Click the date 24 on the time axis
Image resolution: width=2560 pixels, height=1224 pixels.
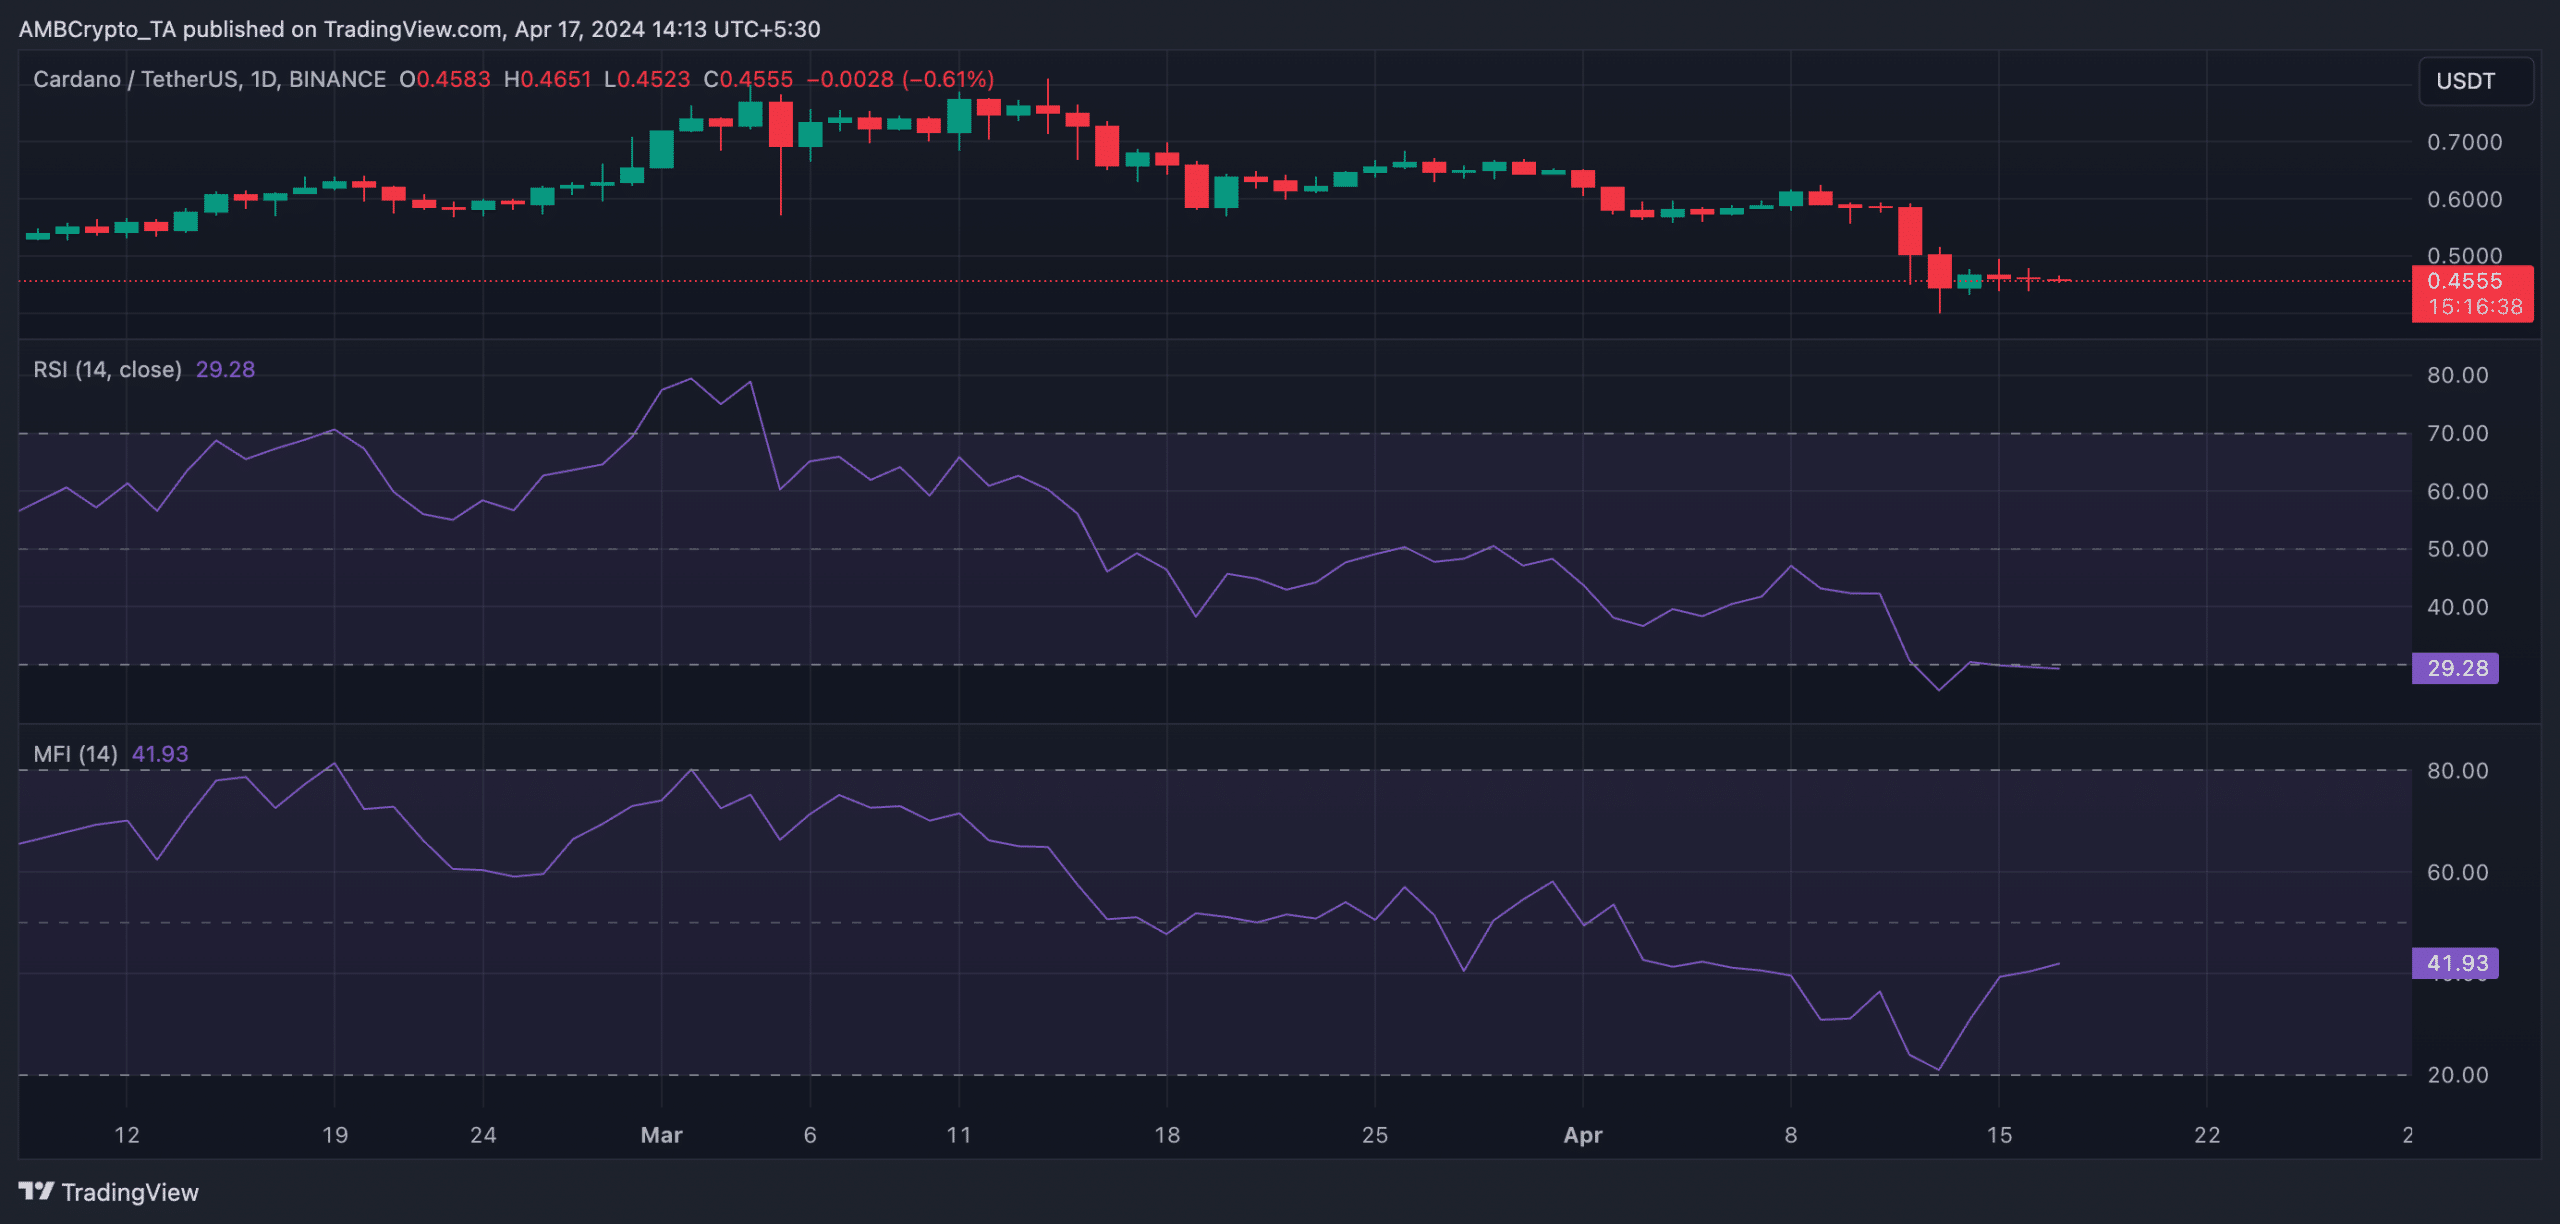pos(483,1135)
